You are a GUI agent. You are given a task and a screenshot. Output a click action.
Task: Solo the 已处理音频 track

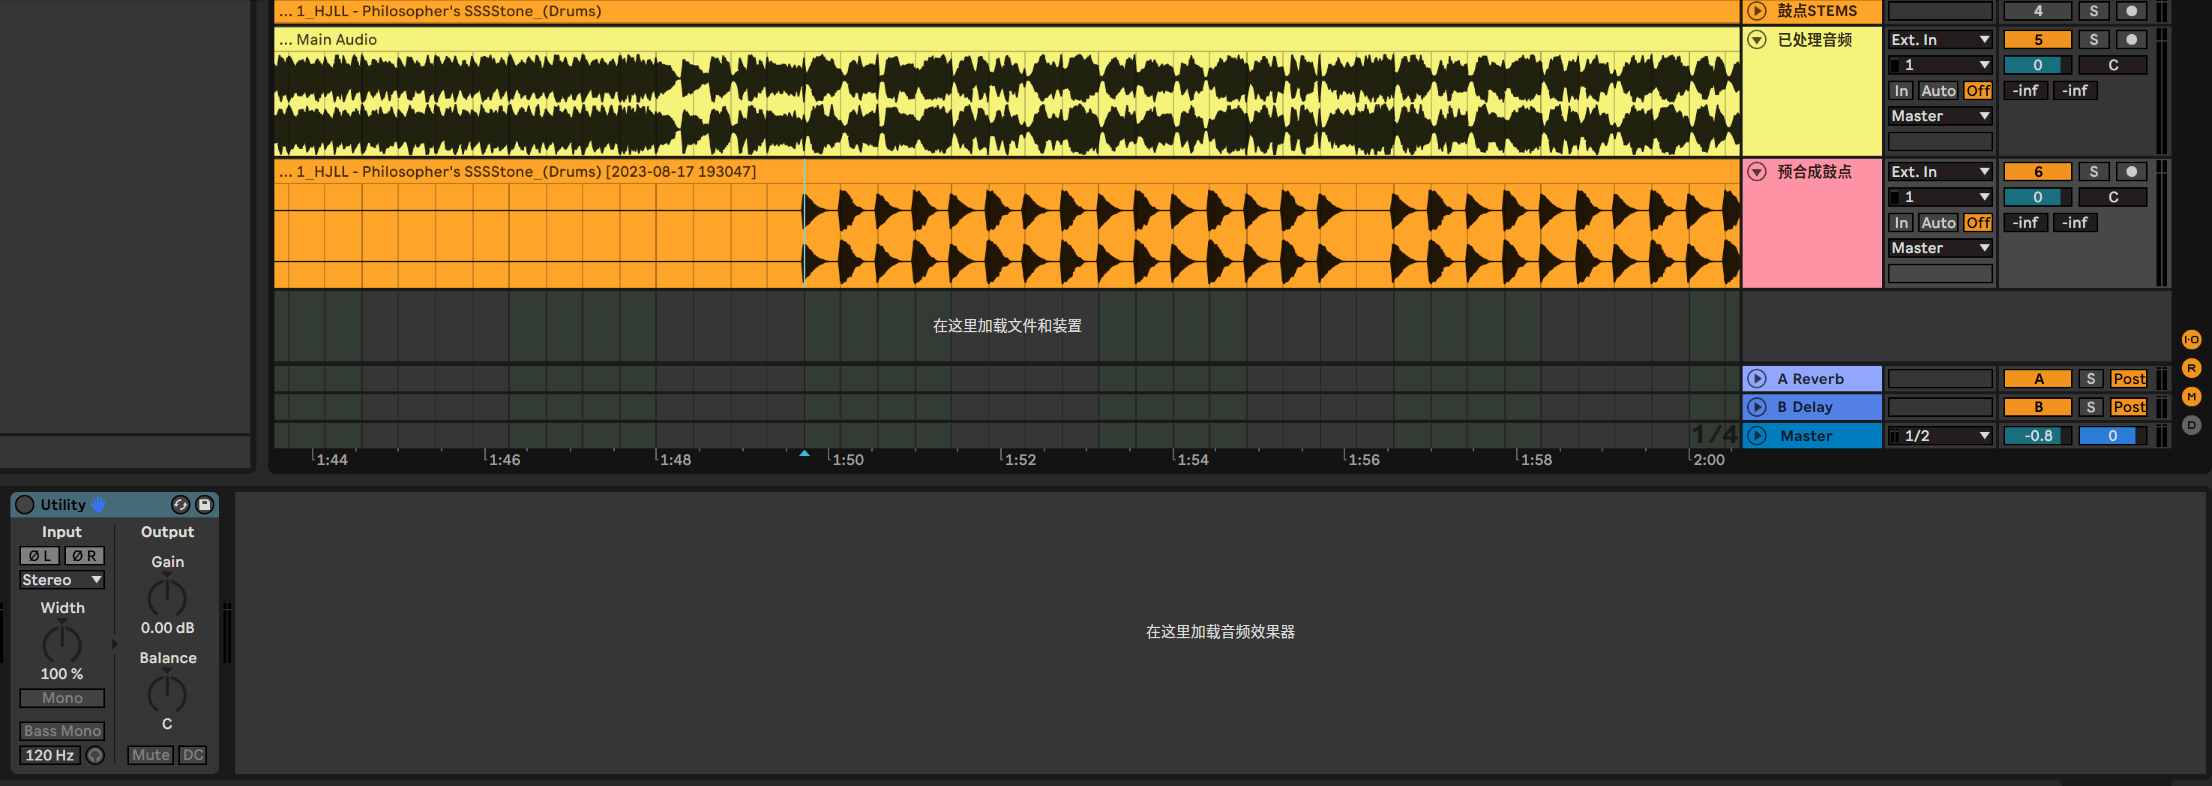(2093, 40)
